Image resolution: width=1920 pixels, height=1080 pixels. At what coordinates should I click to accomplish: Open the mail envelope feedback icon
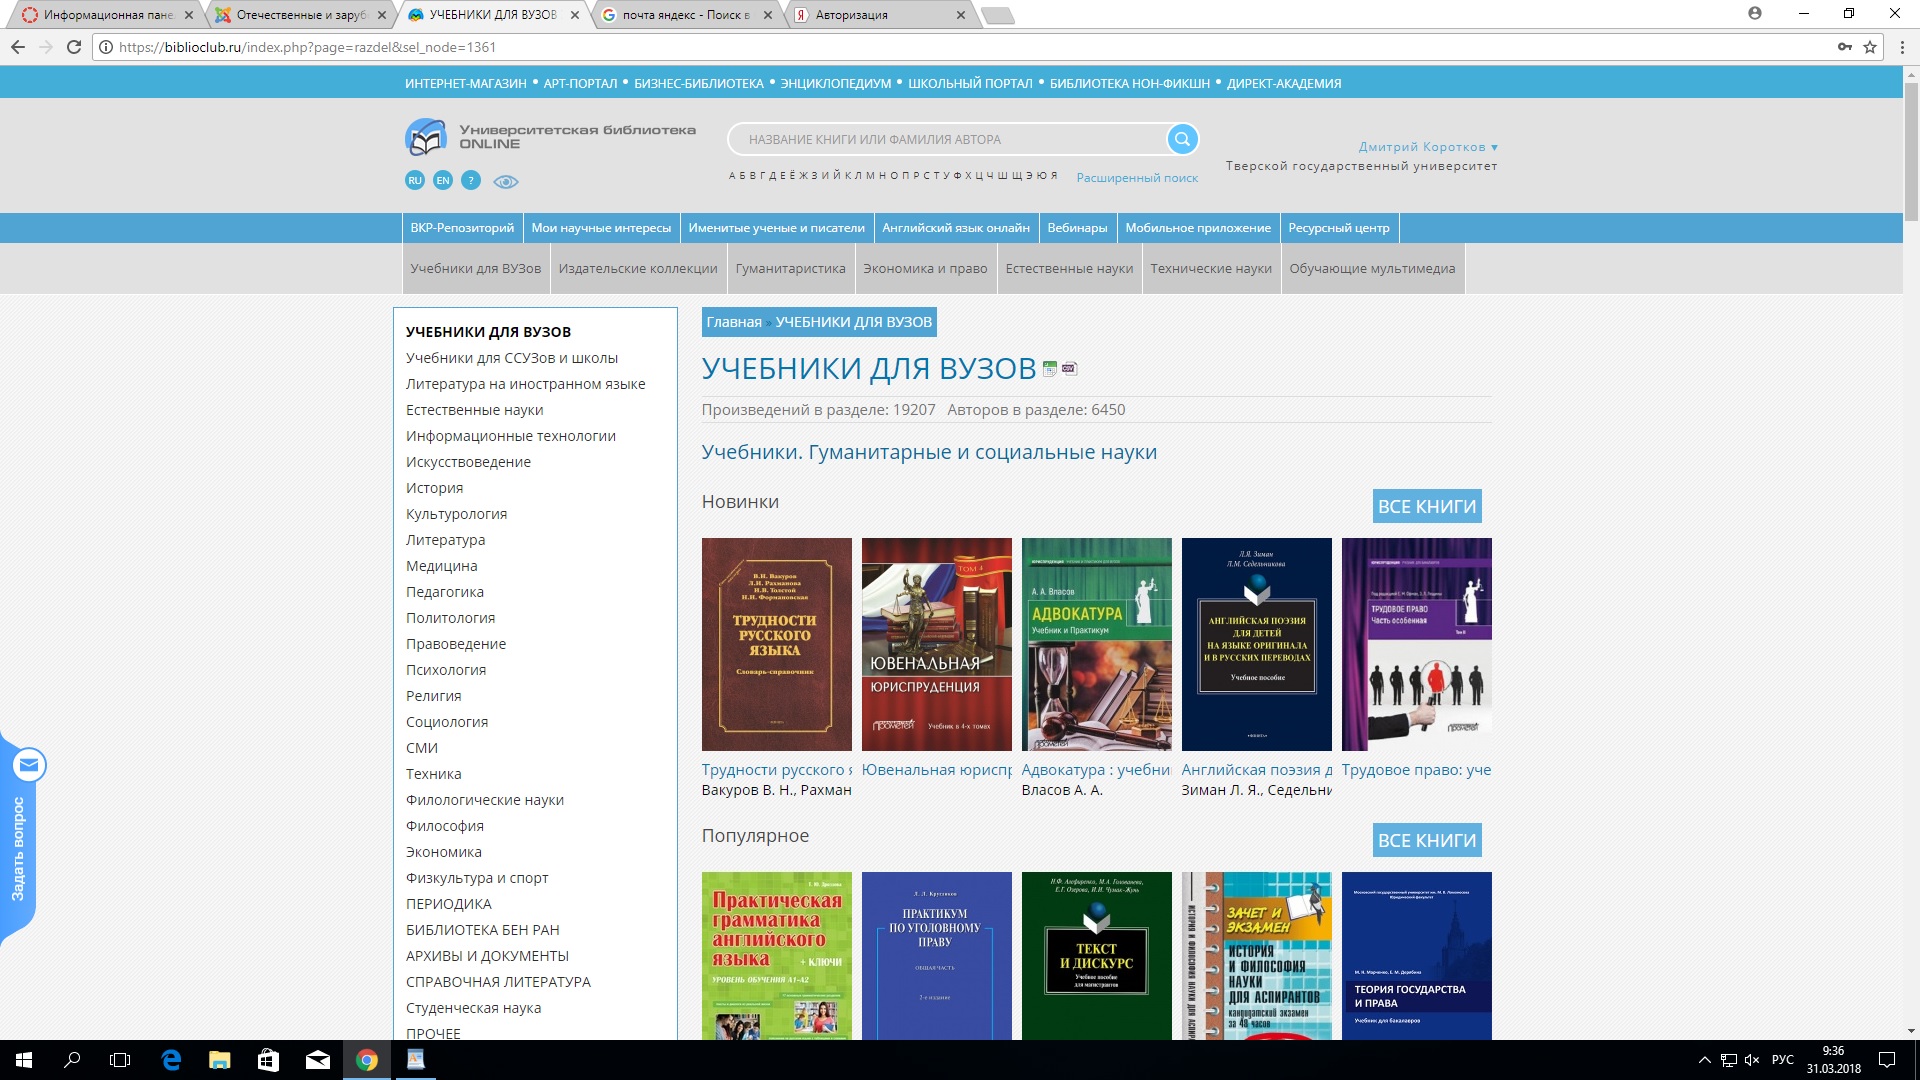click(29, 766)
